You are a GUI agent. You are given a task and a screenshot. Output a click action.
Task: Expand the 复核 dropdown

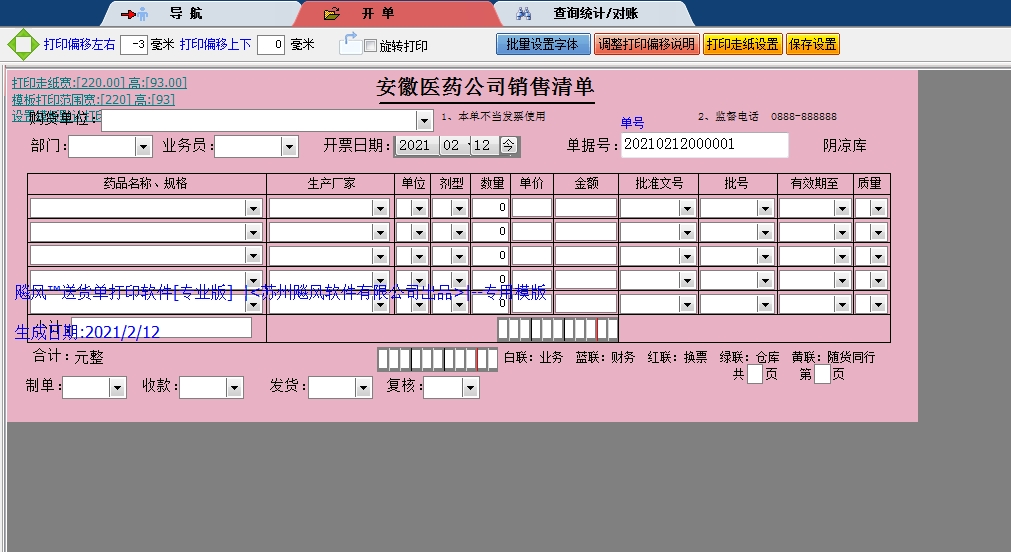(470, 388)
